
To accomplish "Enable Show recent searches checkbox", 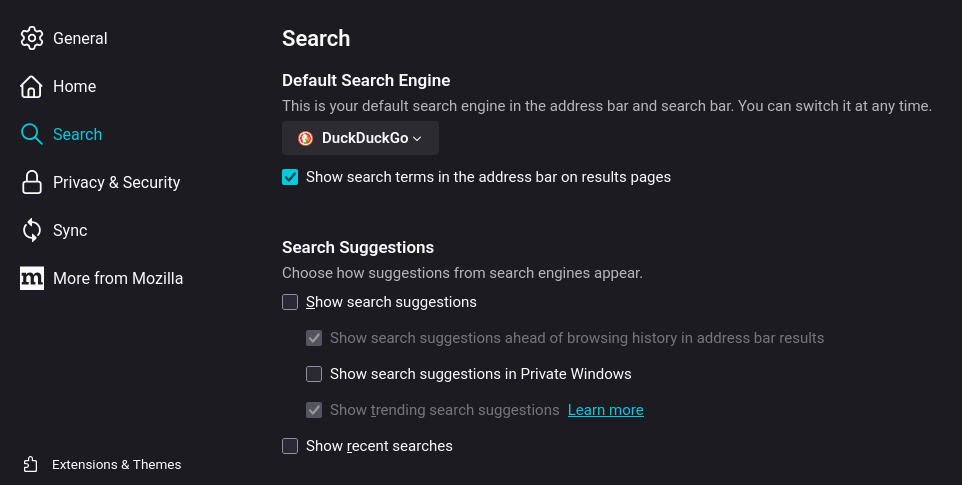I will [290, 446].
